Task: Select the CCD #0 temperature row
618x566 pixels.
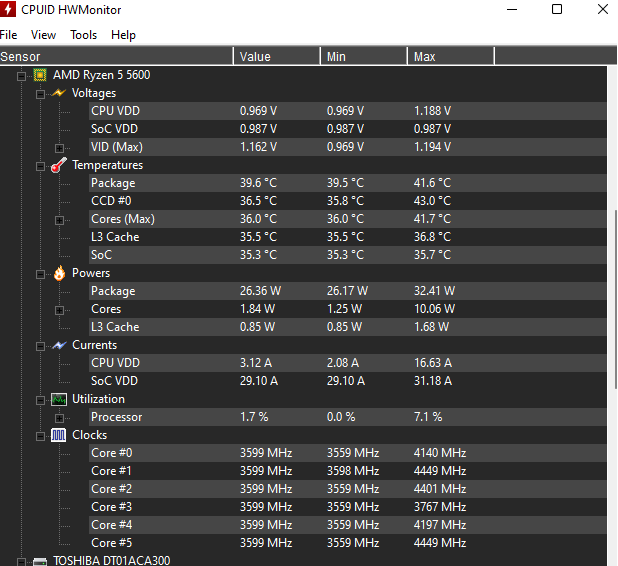Action: 348,201
